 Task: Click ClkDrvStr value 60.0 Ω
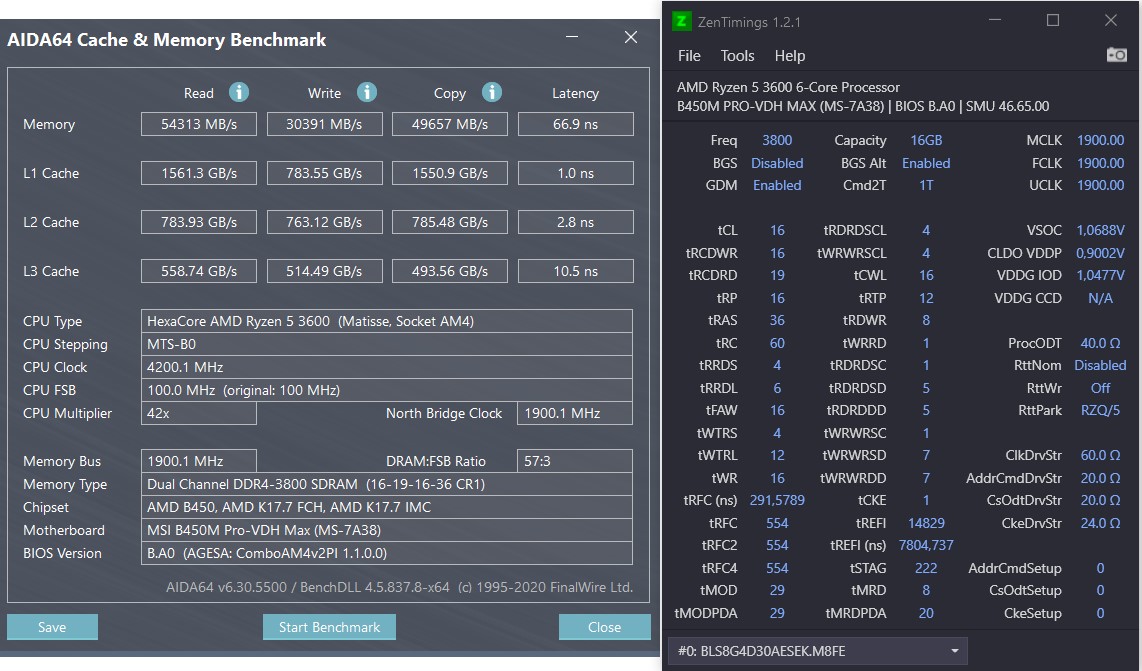click(x=1100, y=455)
